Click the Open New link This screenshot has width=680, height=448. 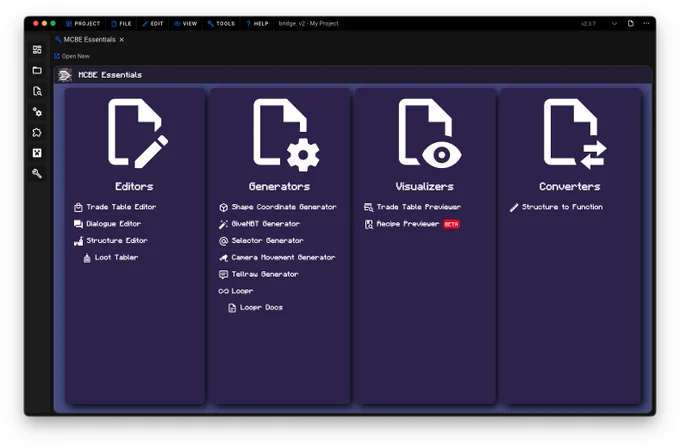point(72,56)
